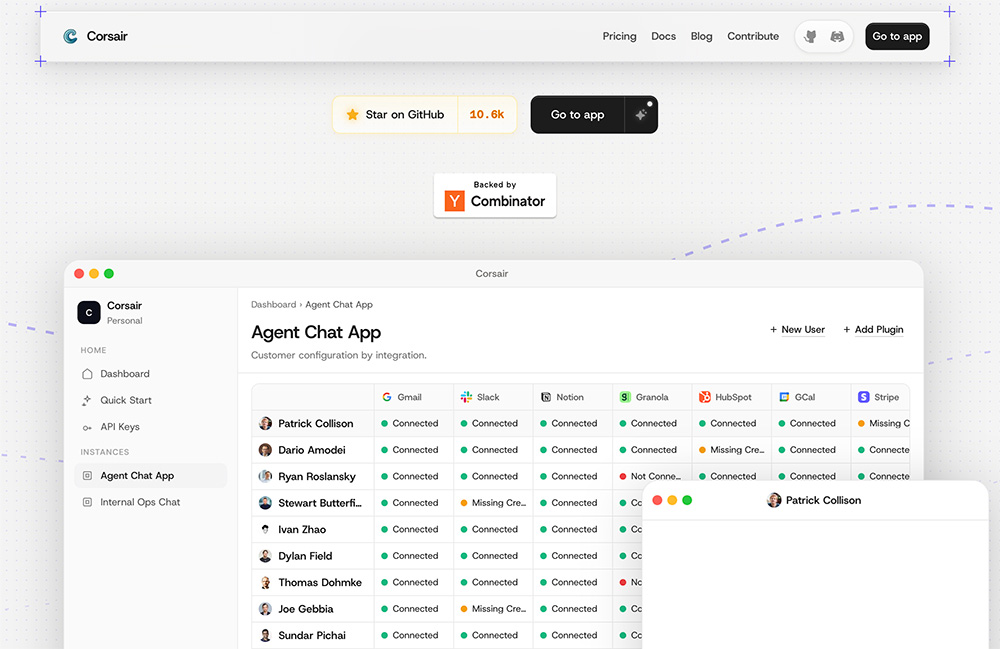Viewport: 1000px width, 649px height.
Task: Click the Corsair logo in the navbar
Action: coord(70,36)
